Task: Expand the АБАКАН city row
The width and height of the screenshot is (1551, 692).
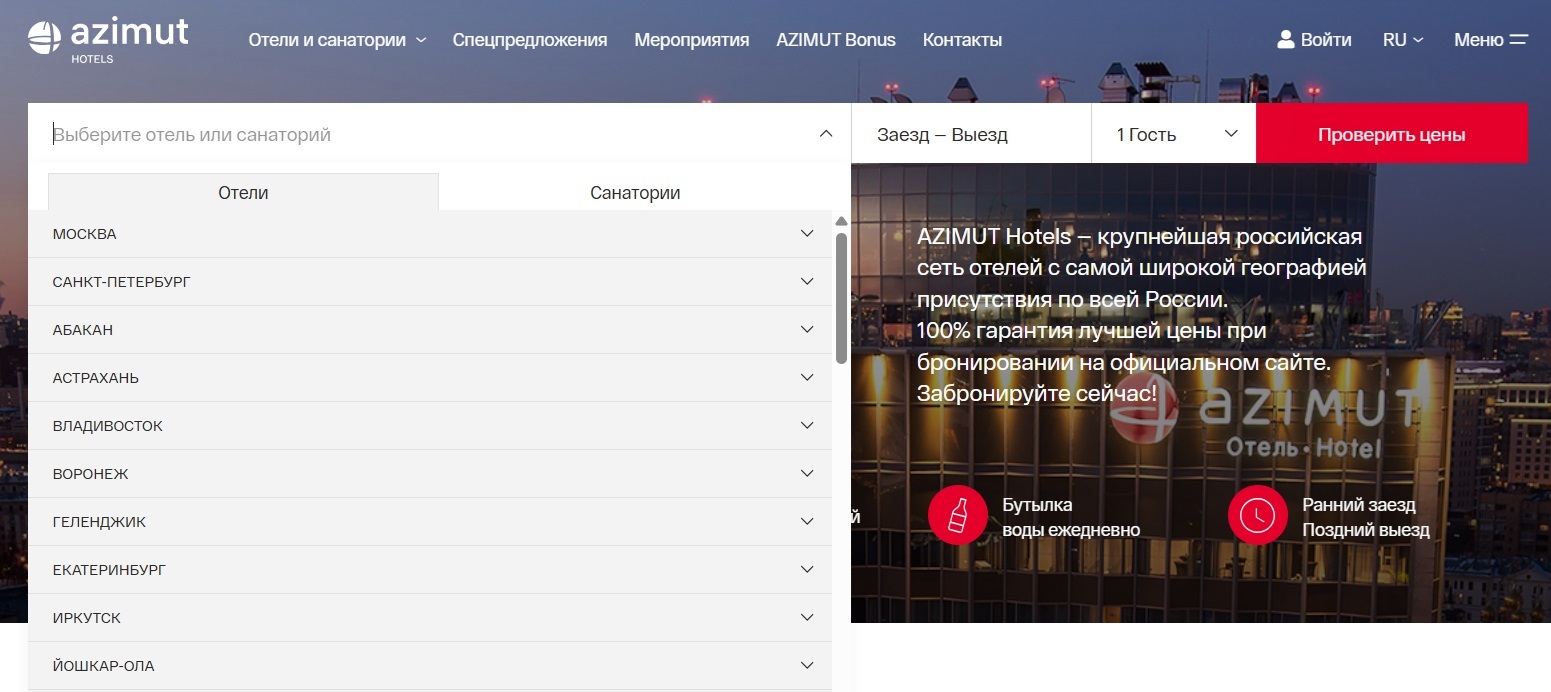Action: pos(430,330)
